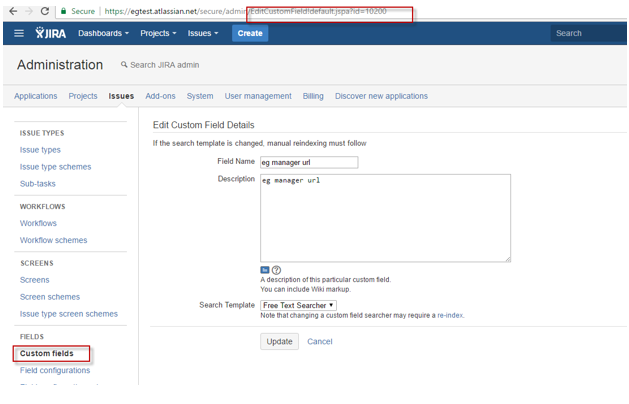Open Screen schemes in the sidebar
Screen dimensions: 629x404
point(50,297)
